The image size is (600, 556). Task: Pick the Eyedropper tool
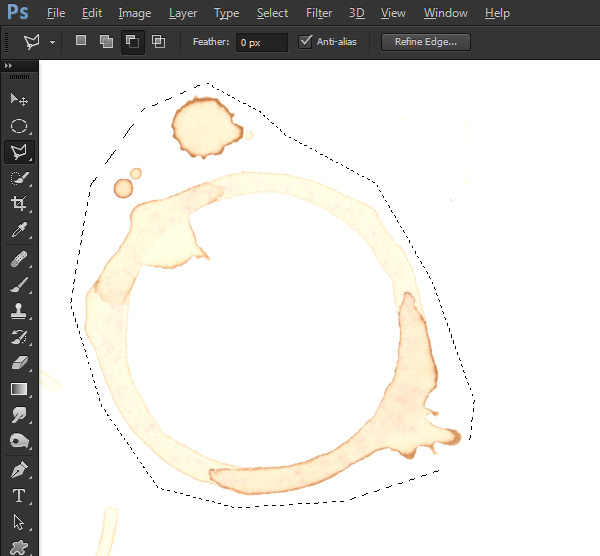point(19,230)
